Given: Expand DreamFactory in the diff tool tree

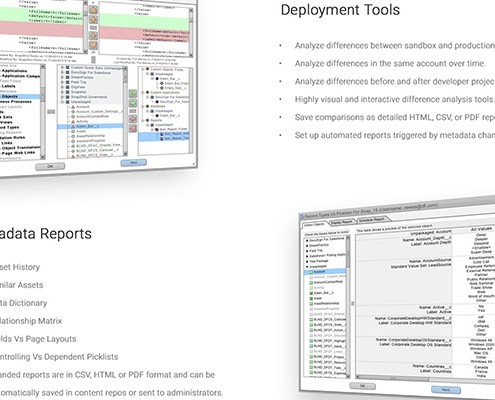Looking at the screenshot, I should coord(62,77).
